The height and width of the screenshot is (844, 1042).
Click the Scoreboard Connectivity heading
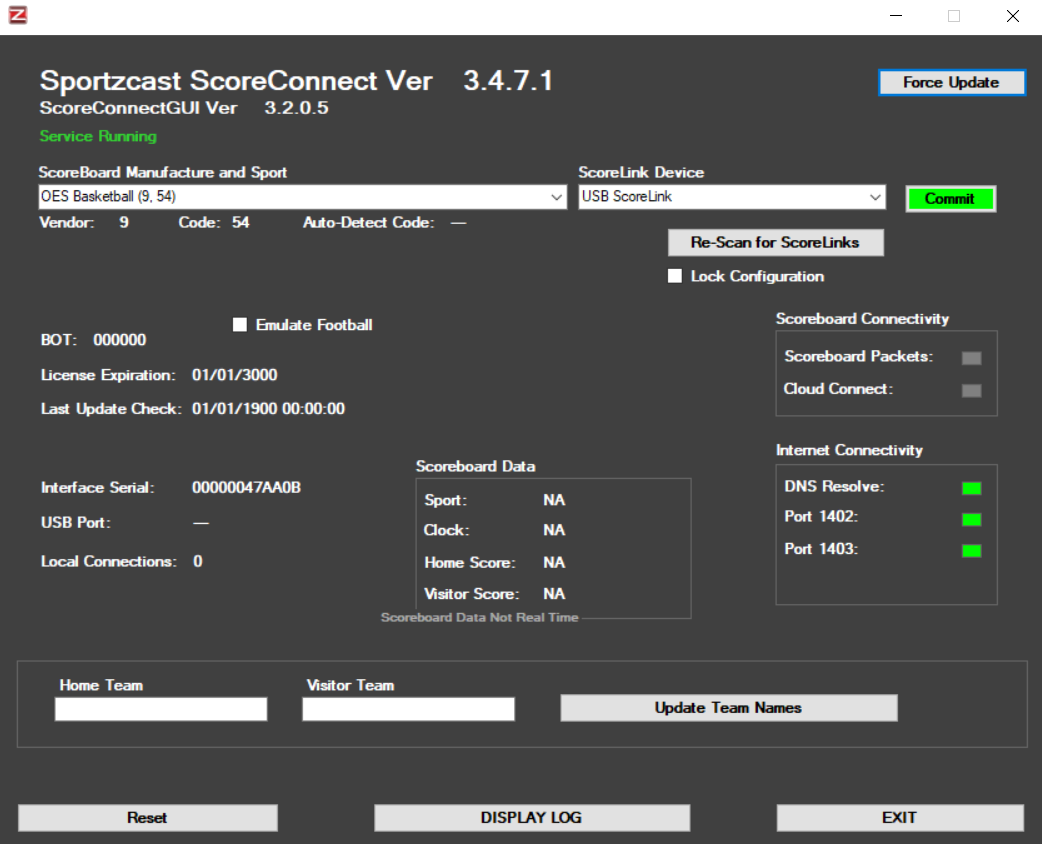[863, 319]
